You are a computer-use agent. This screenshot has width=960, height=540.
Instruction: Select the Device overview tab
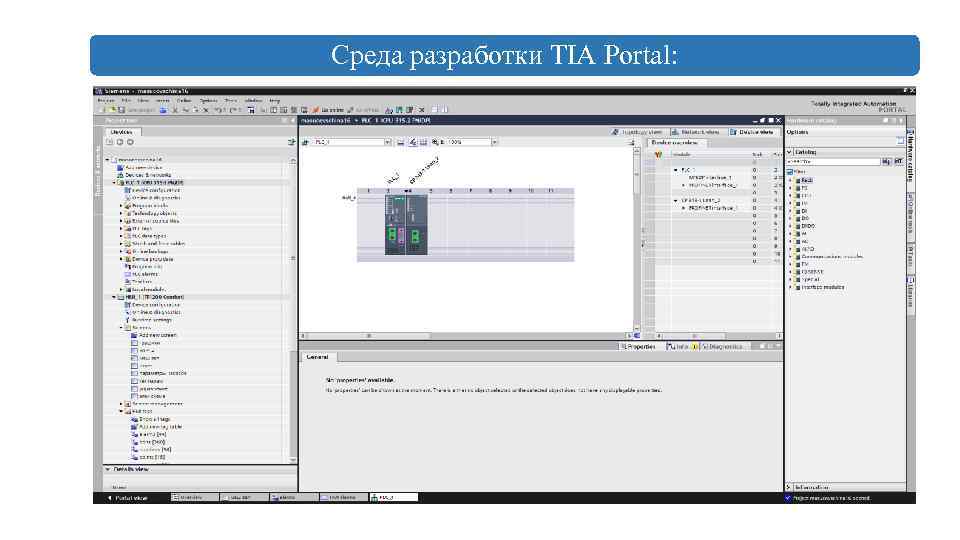[675, 143]
